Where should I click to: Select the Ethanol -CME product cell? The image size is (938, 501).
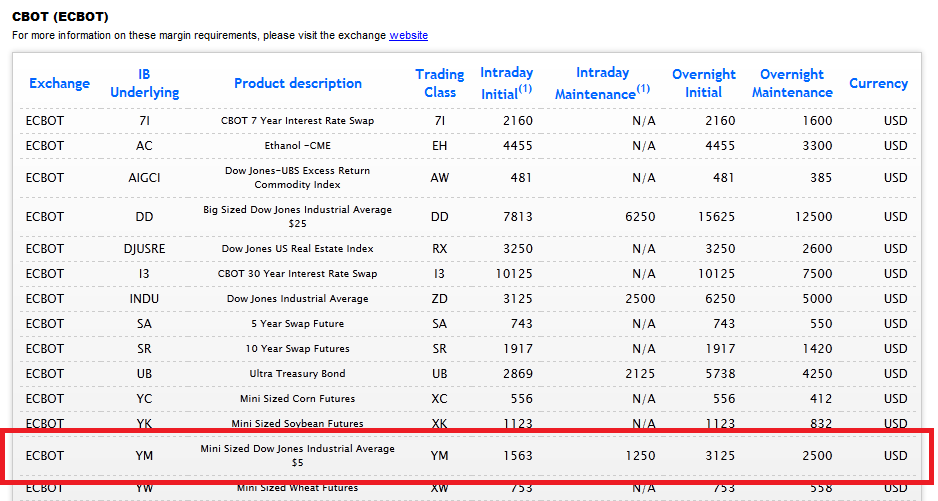(297, 145)
